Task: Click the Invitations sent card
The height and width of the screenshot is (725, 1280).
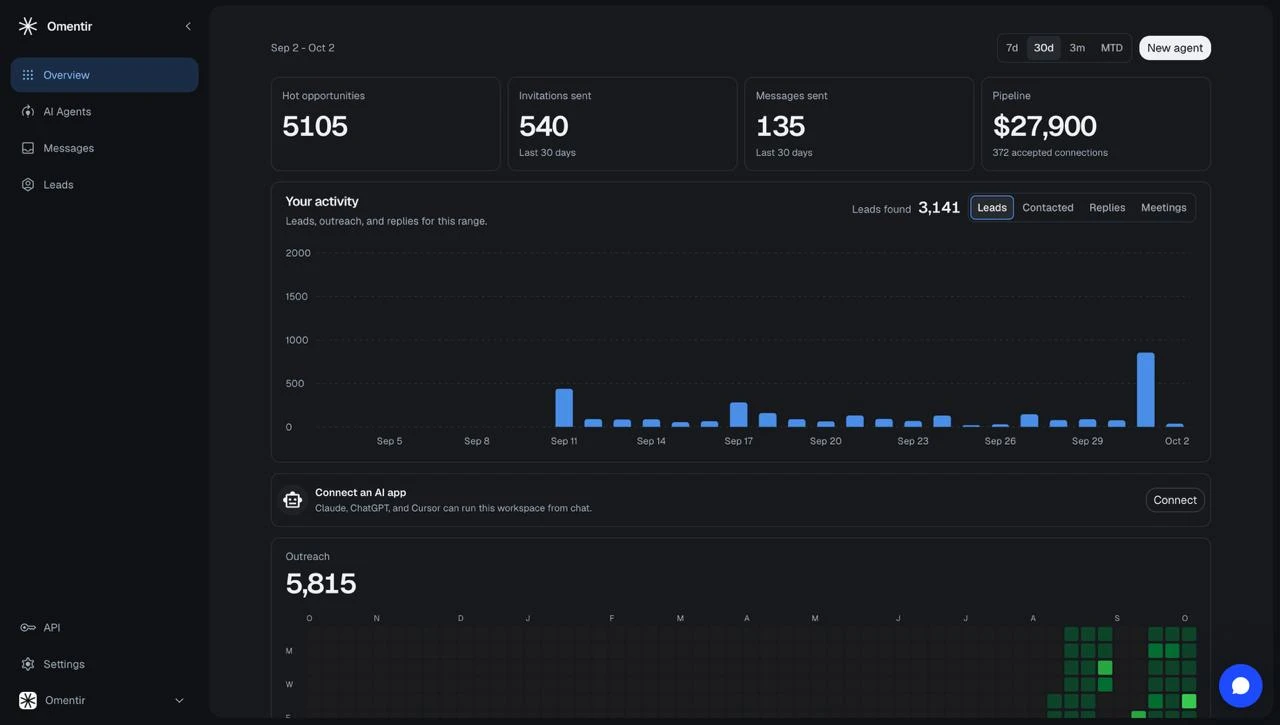Action: pos(622,124)
